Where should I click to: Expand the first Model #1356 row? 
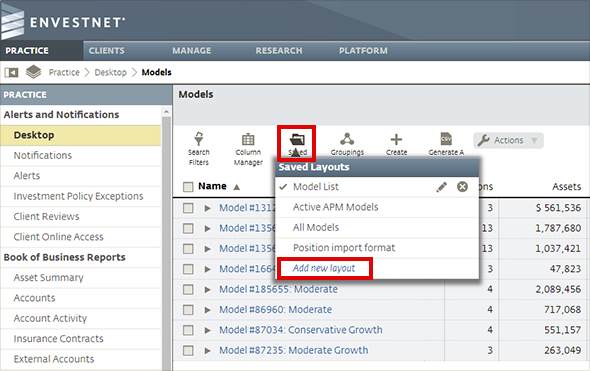click(207, 228)
